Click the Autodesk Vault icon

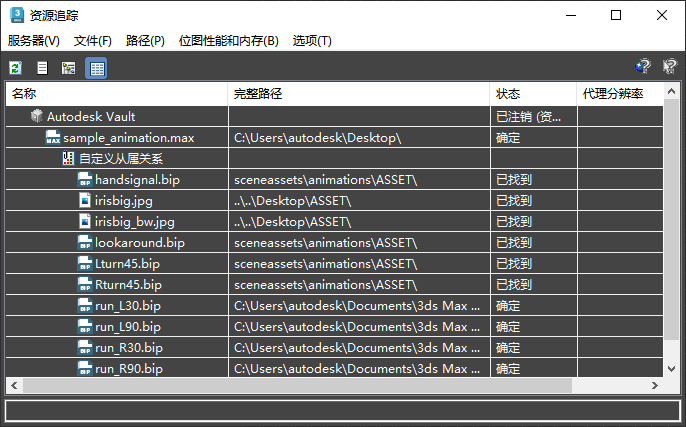point(37,116)
